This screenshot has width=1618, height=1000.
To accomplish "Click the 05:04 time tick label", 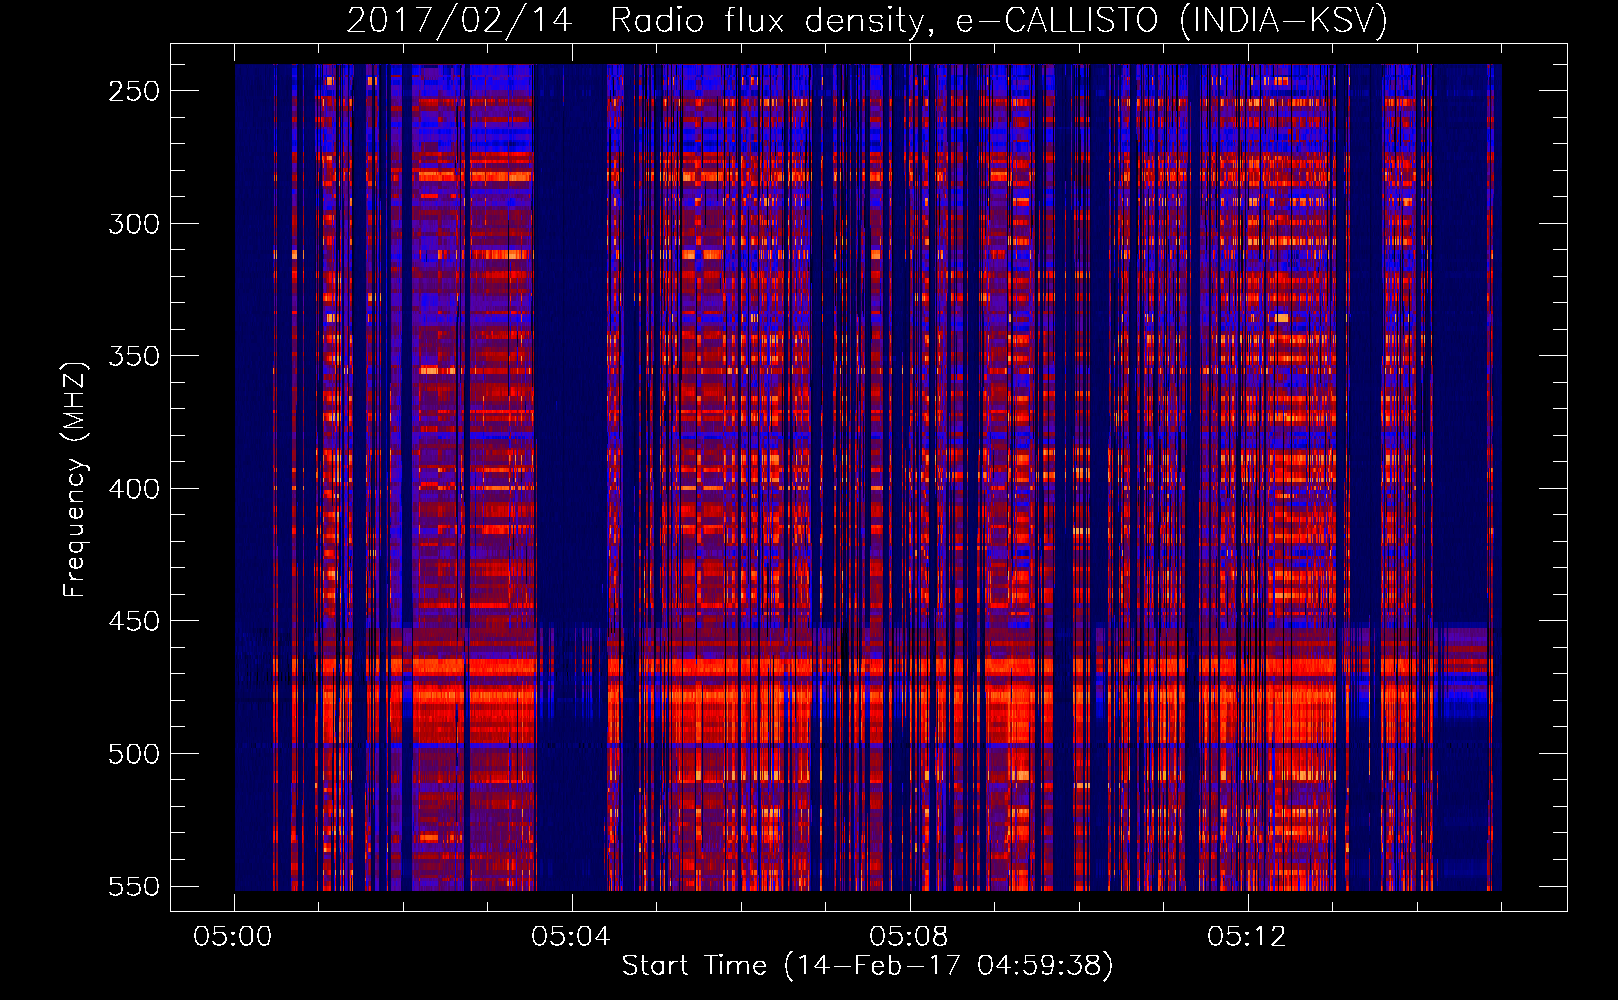I will pyautogui.click(x=571, y=937).
